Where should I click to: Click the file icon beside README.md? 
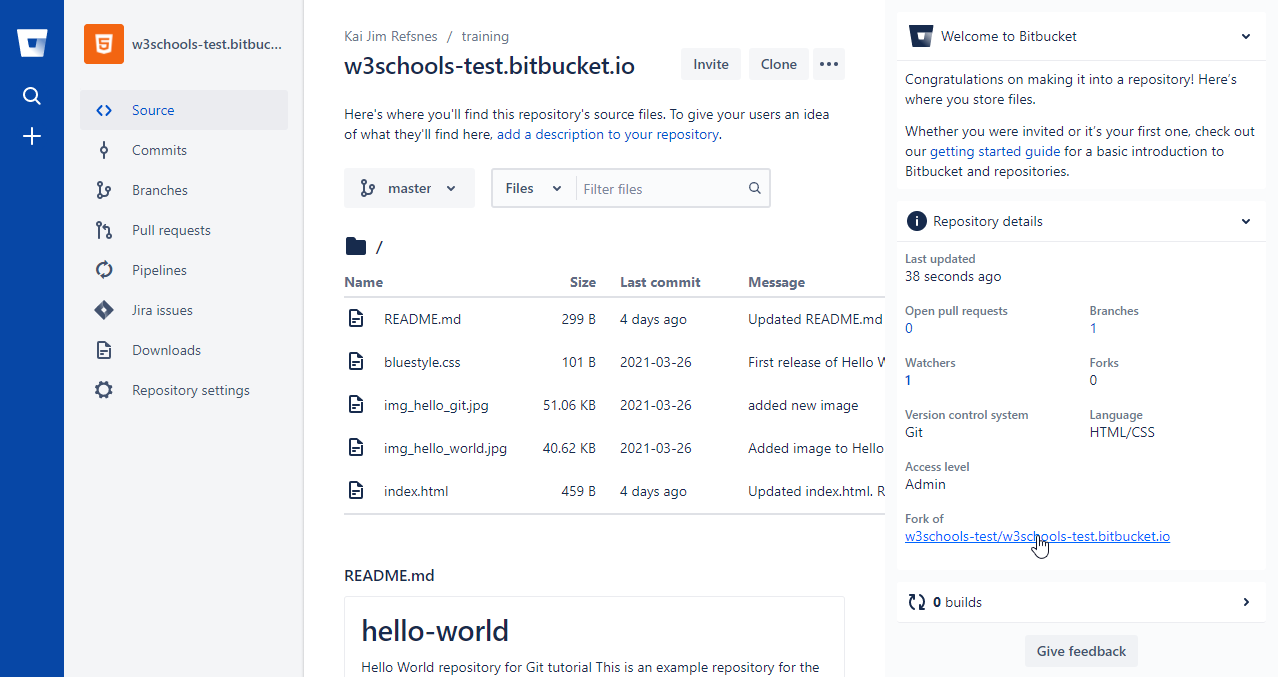pyautogui.click(x=356, y=319)
